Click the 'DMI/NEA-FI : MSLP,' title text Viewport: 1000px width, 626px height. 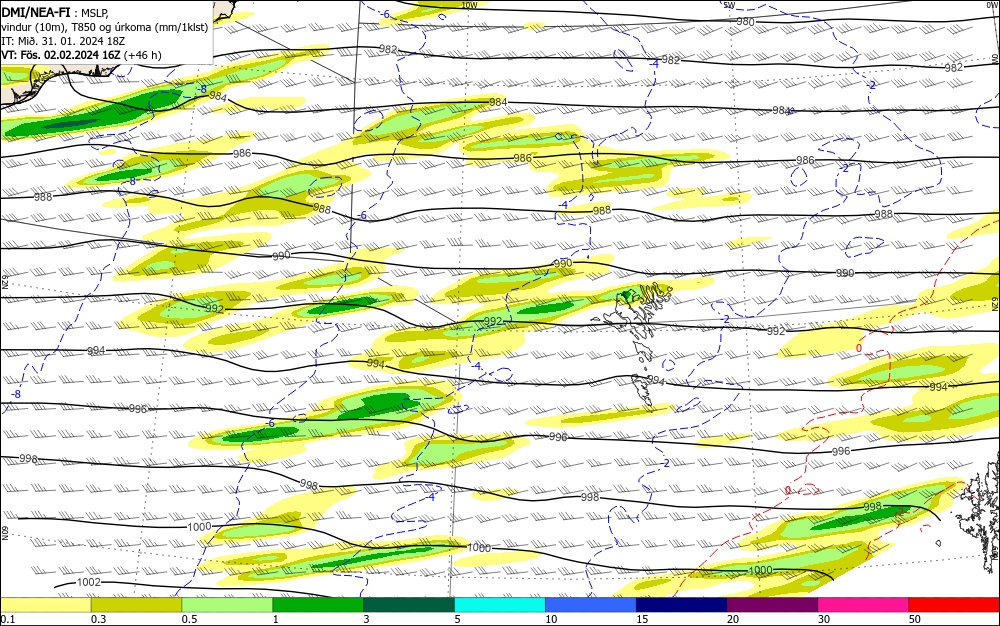[55, 11]
